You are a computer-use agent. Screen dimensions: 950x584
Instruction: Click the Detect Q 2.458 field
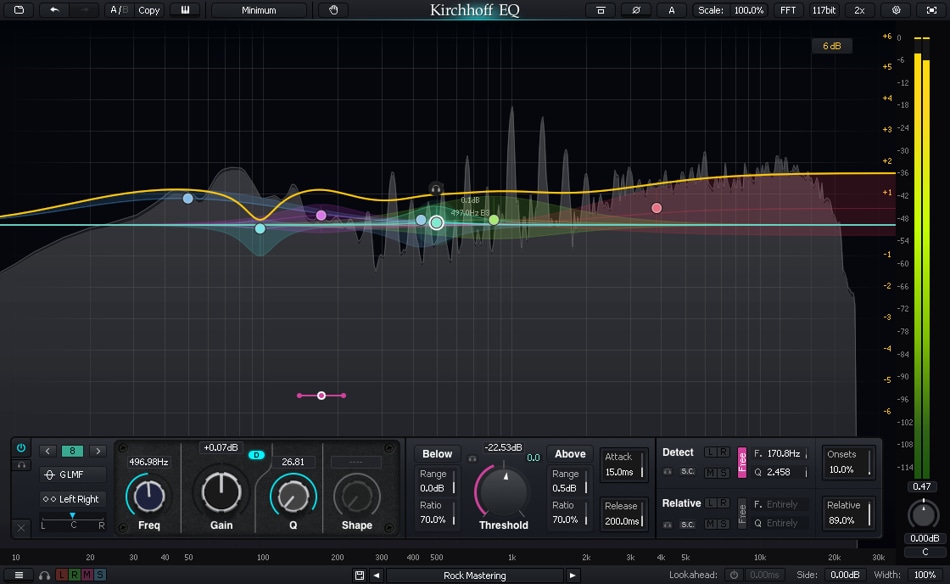coord(781,472)
